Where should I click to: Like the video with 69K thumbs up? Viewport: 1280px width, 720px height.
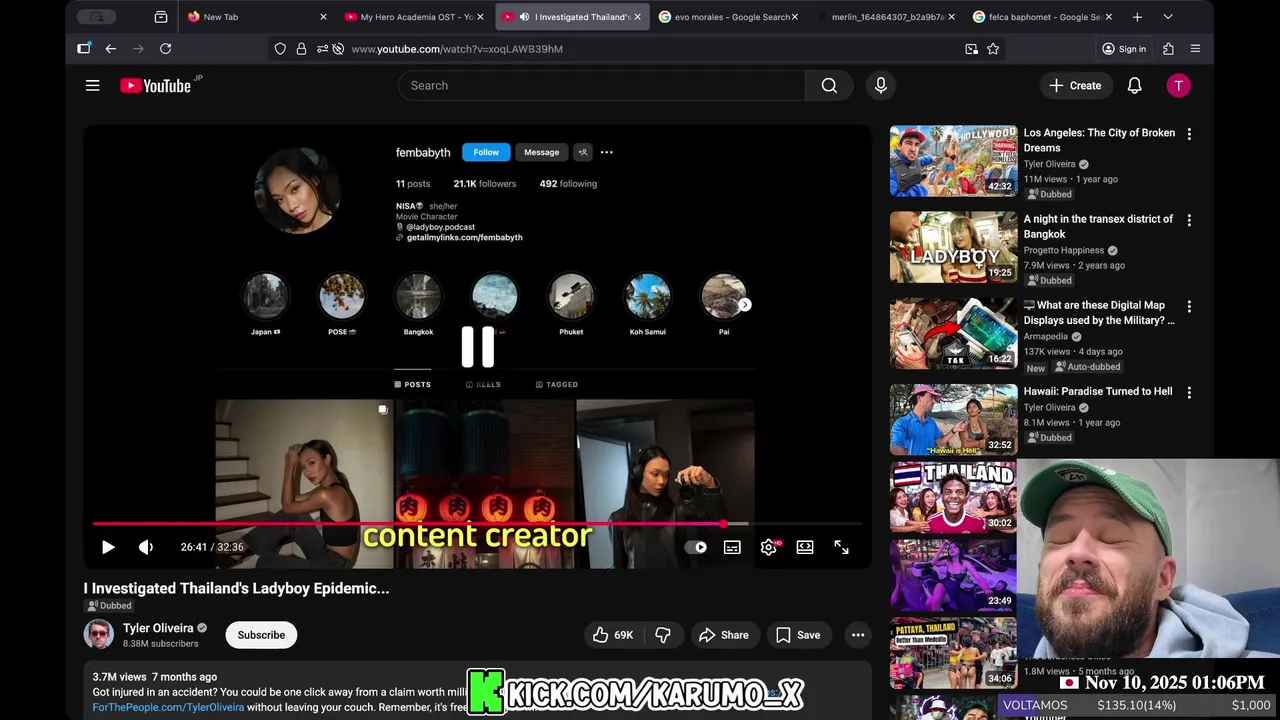(612, 635)
